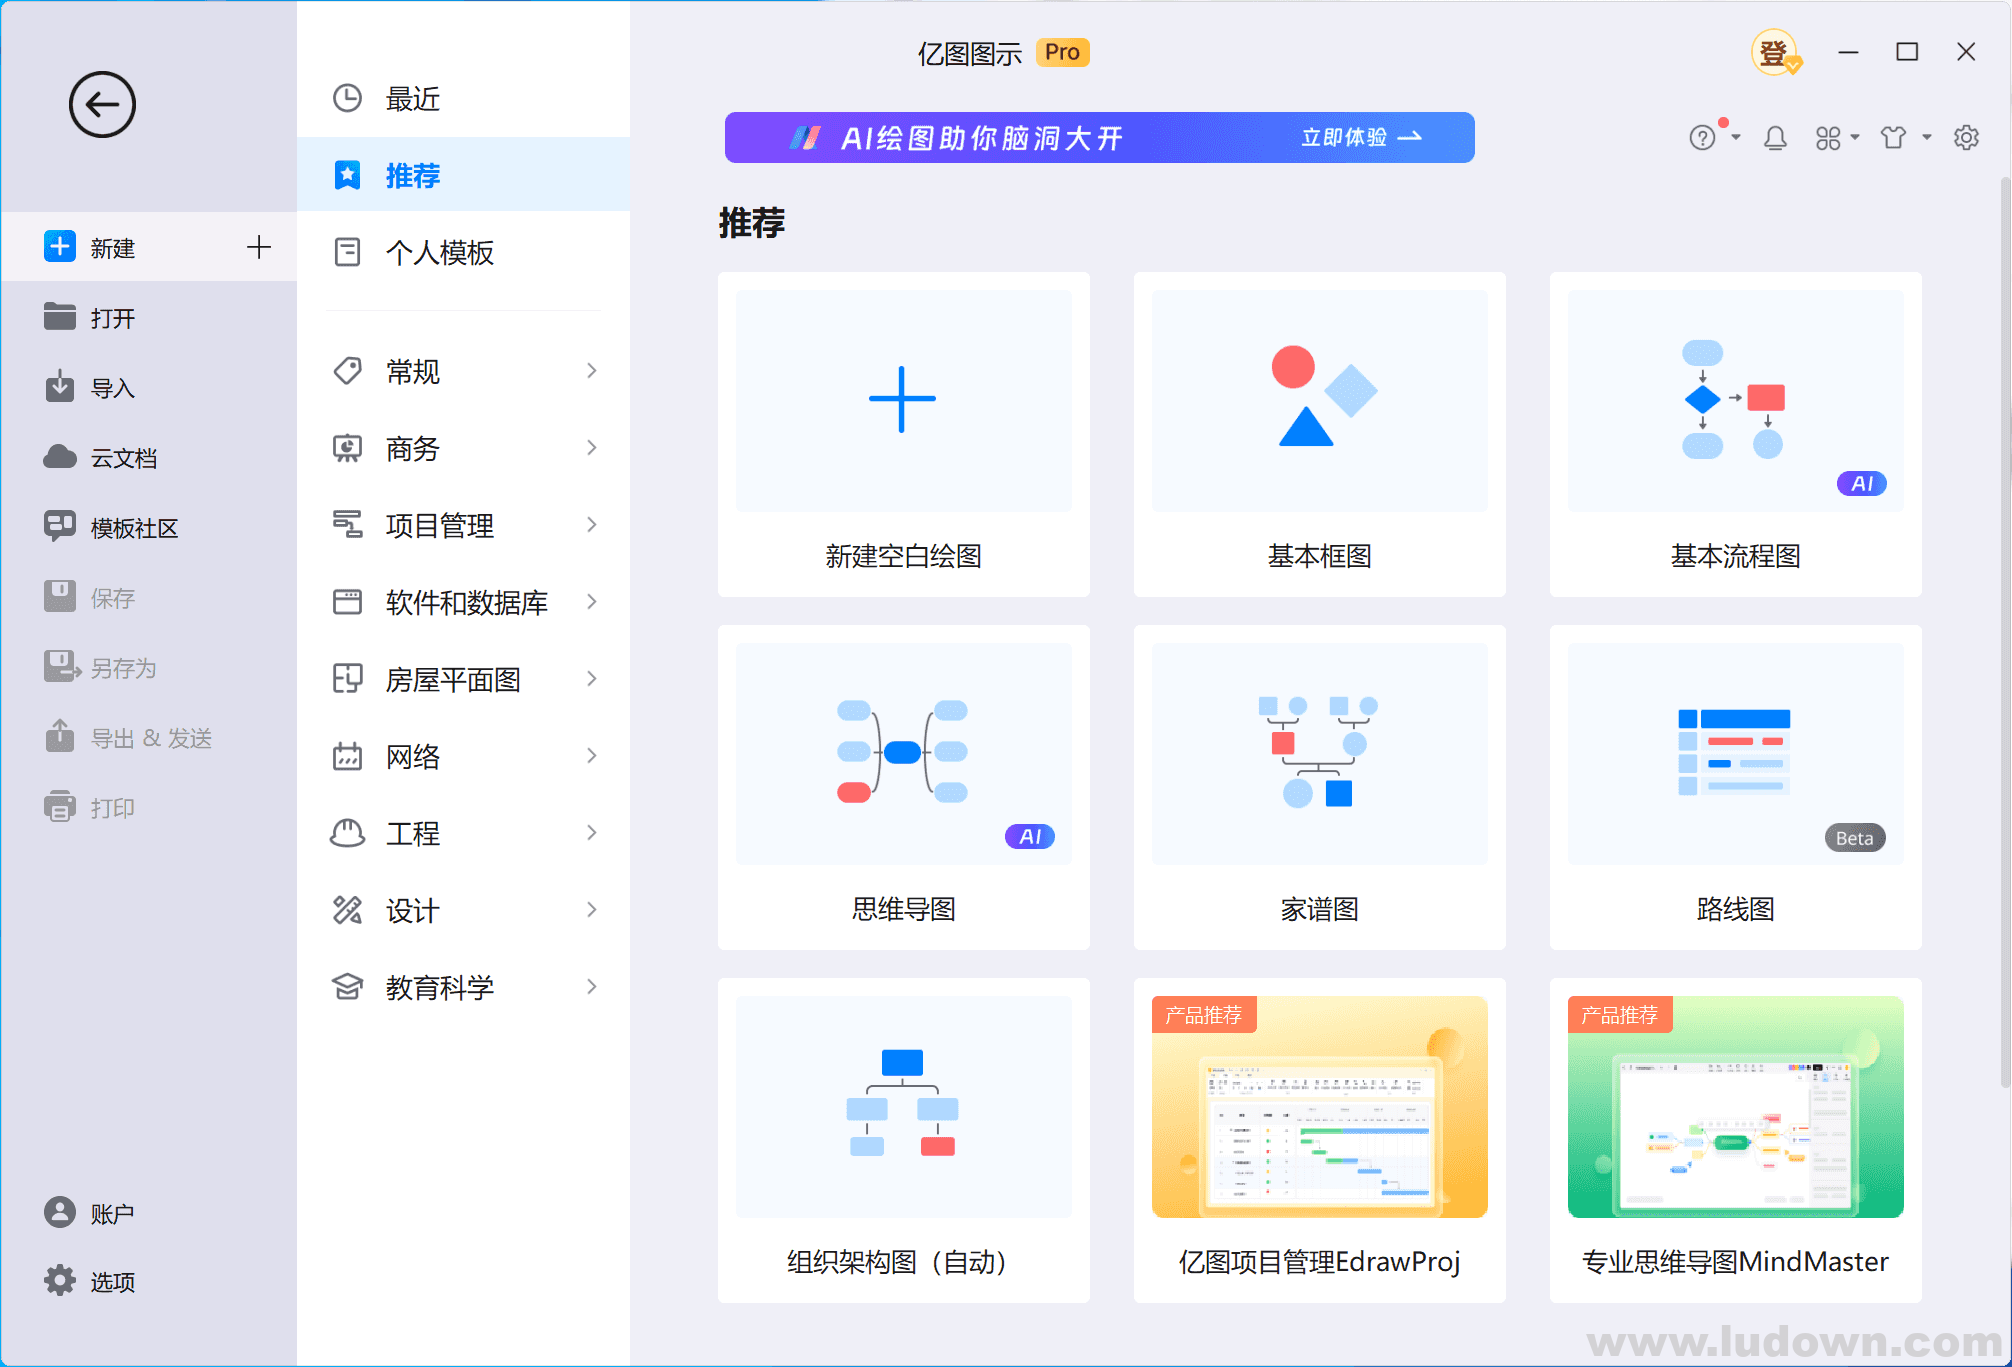The image size is (2012, 1367).
Task: Click the 打印 print item
Action: 148,808
